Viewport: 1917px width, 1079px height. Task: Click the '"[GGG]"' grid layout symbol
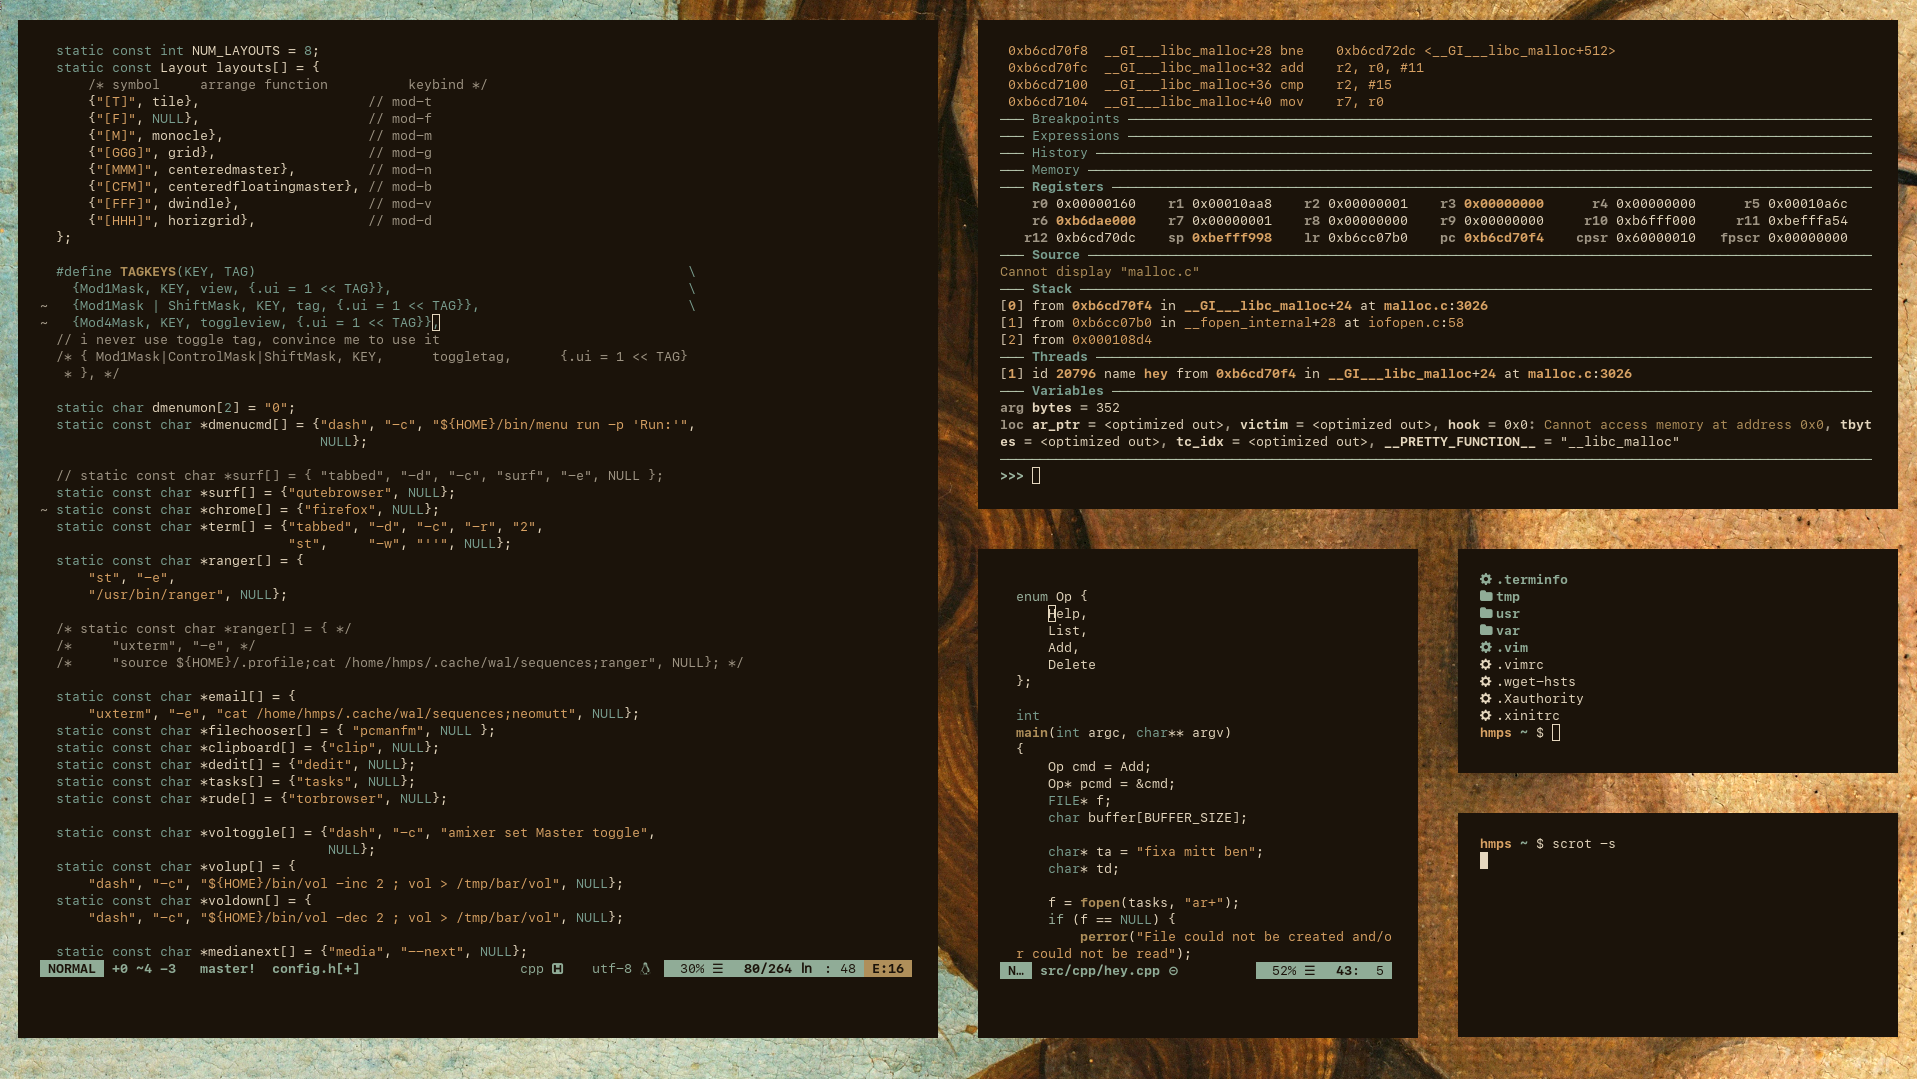[124, 152]
